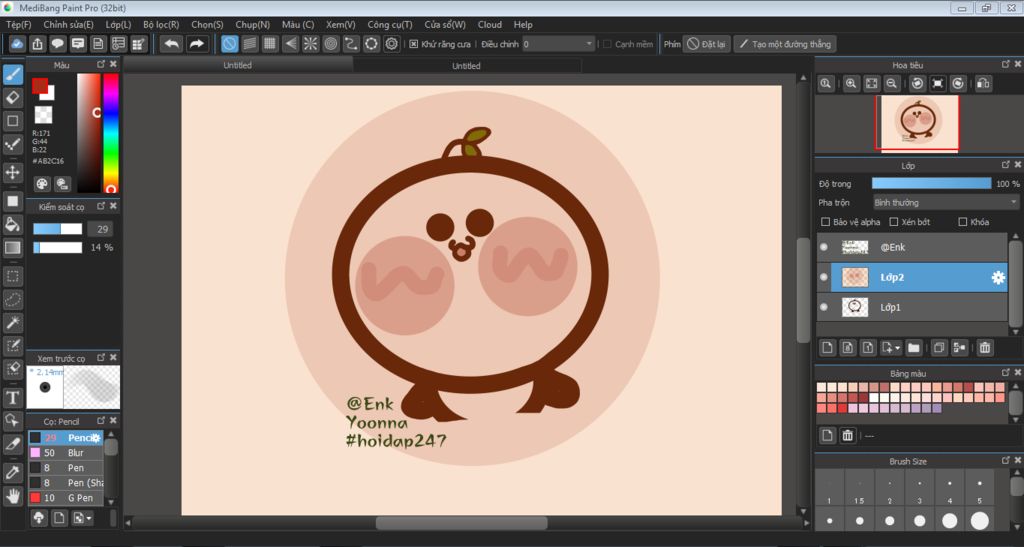Hide the @Enk layer
Image resolution: width=1024 pixels, height=547 pixels.
(824, 247)
